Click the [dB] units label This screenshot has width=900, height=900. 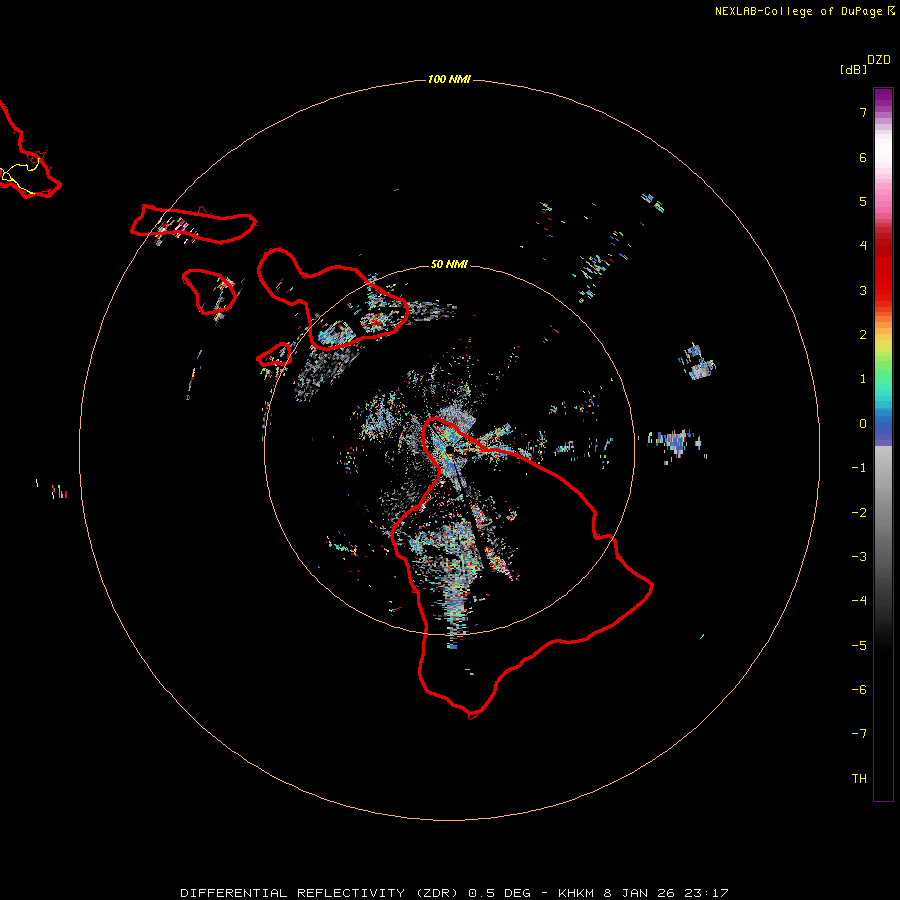[853, 69]
